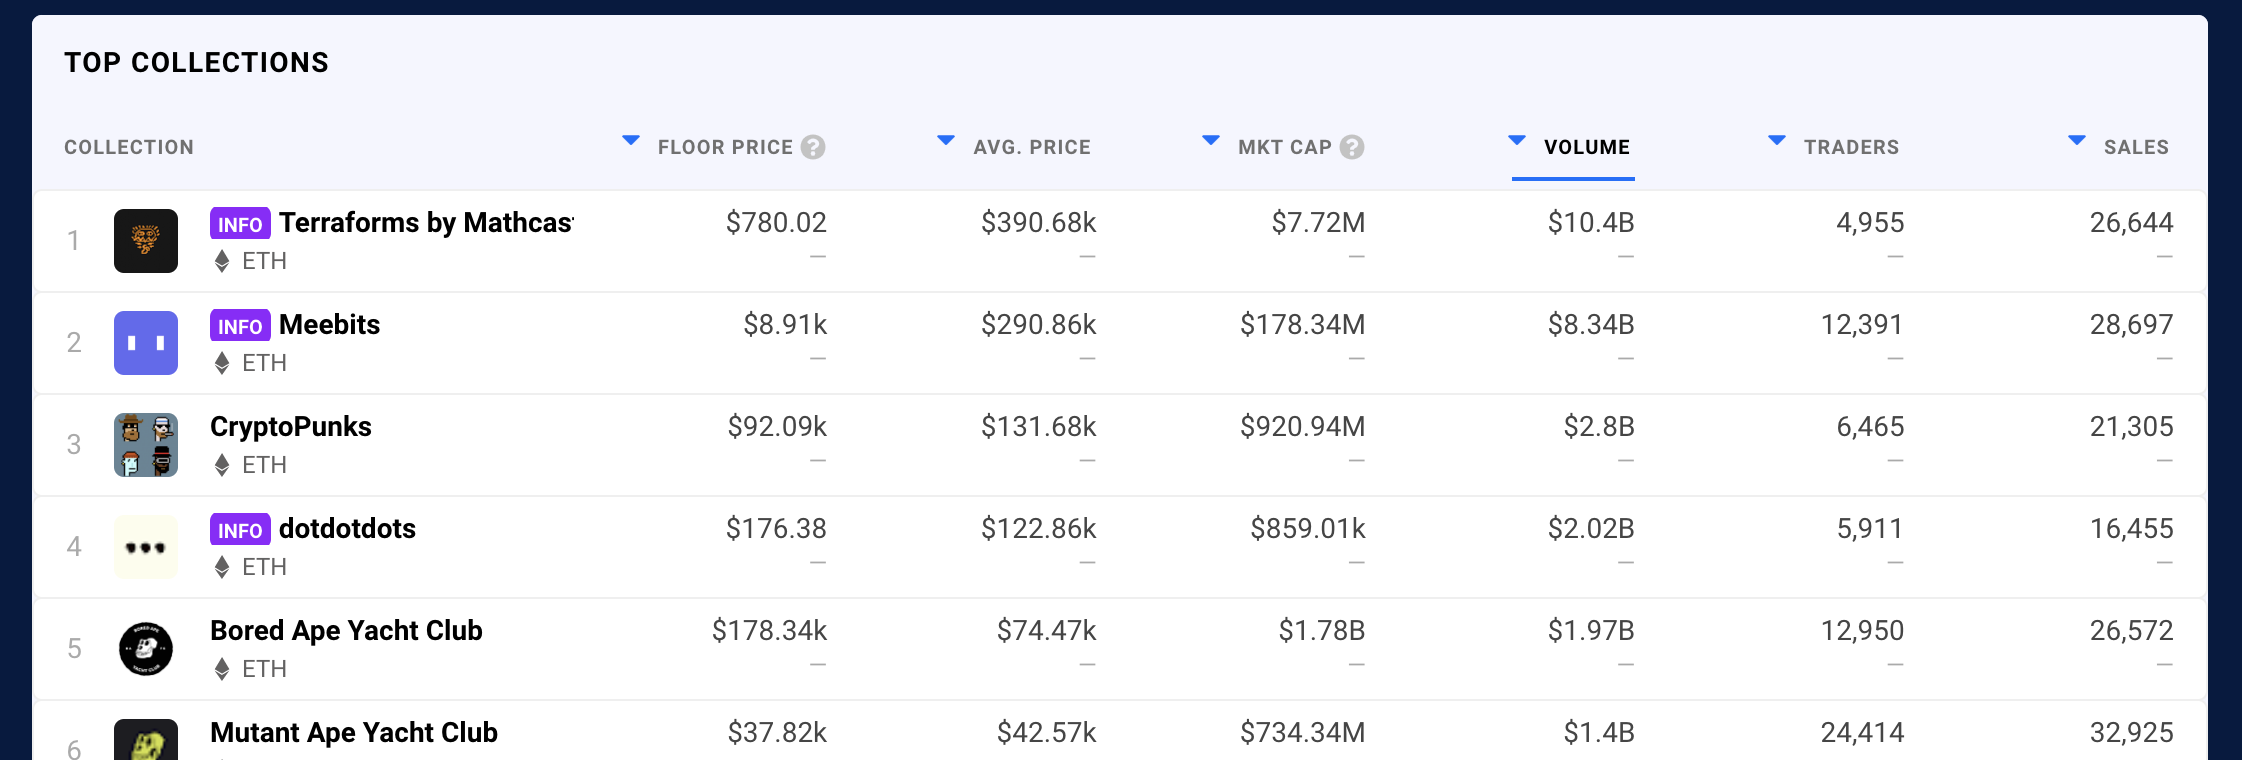Image resolution: width=2242 pixels, height=760 pixels.
Task: Click the INFO badge next to Terraforms
Action: coord(240,224)
